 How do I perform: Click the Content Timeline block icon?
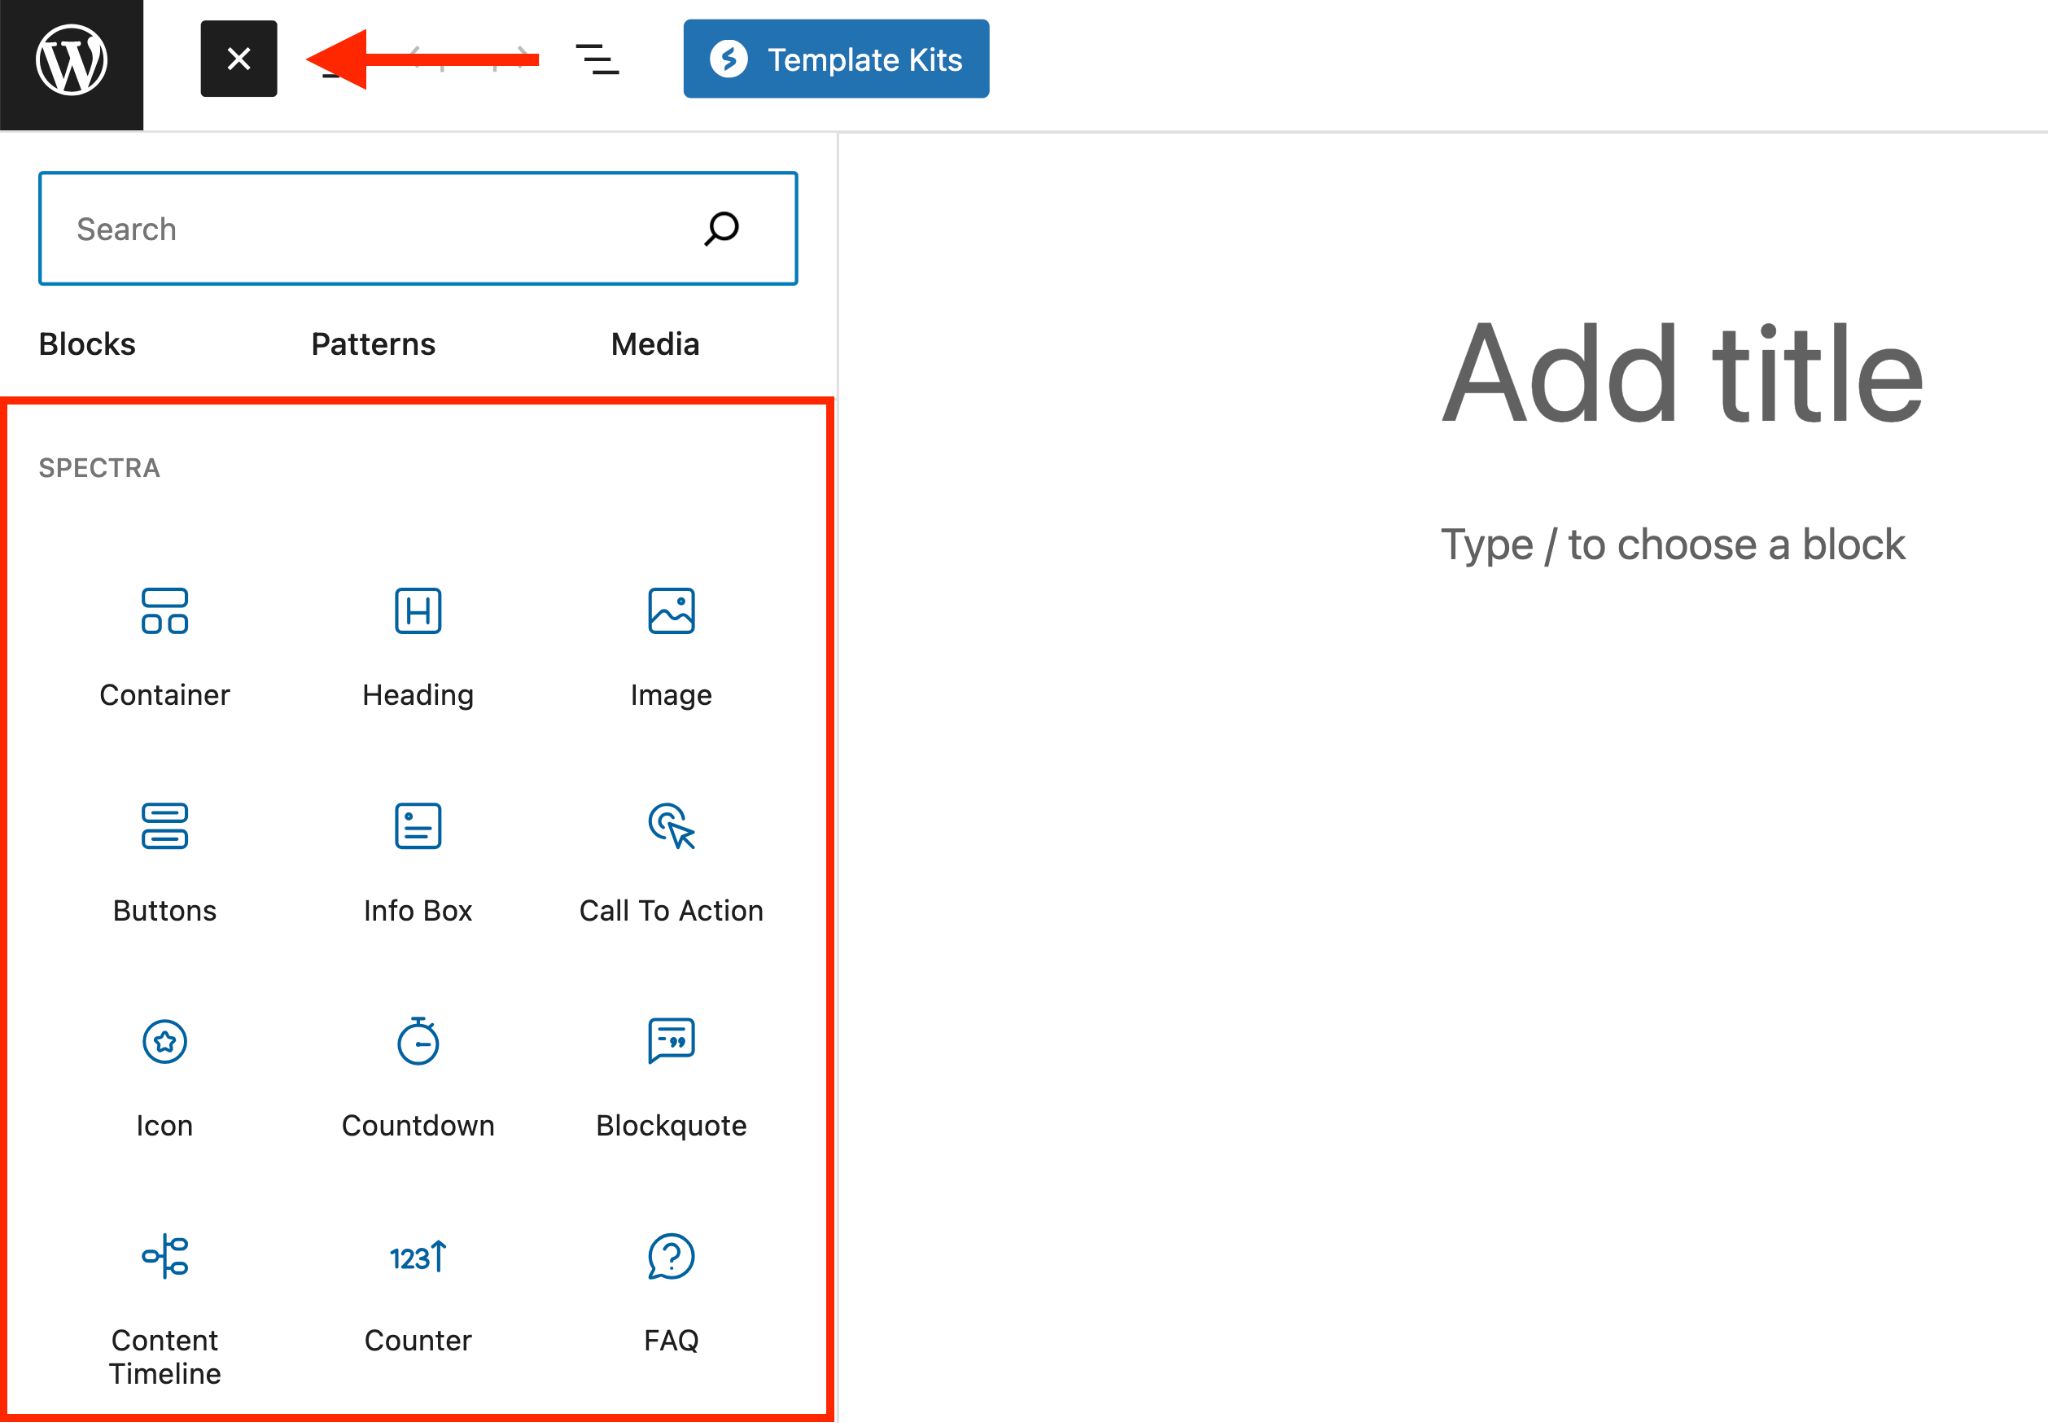point(167,1258)
